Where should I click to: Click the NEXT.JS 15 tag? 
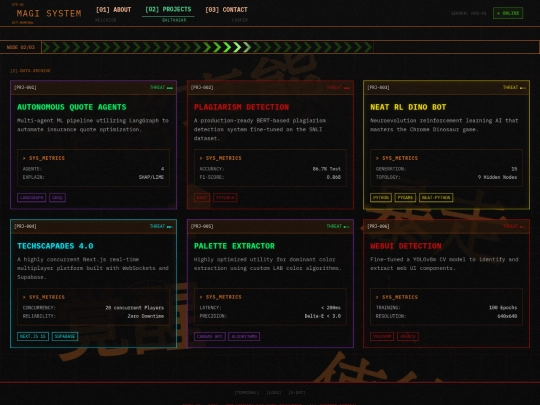click(33, 336)
